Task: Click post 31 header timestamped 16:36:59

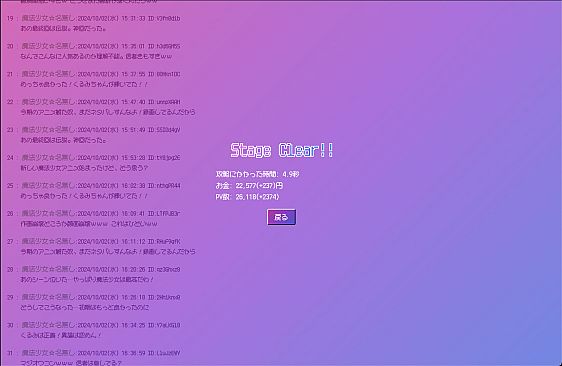Action: 94,353
